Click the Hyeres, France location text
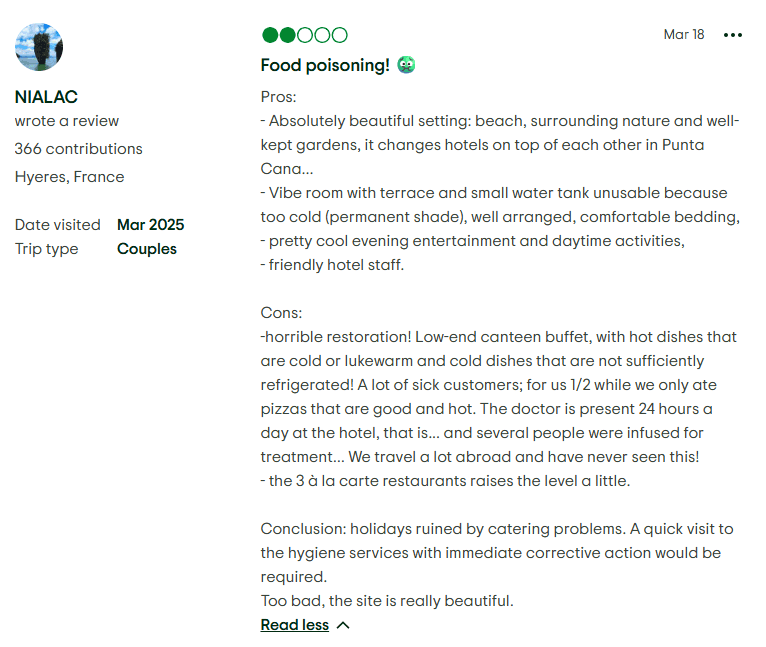 (x=69, y=176)
